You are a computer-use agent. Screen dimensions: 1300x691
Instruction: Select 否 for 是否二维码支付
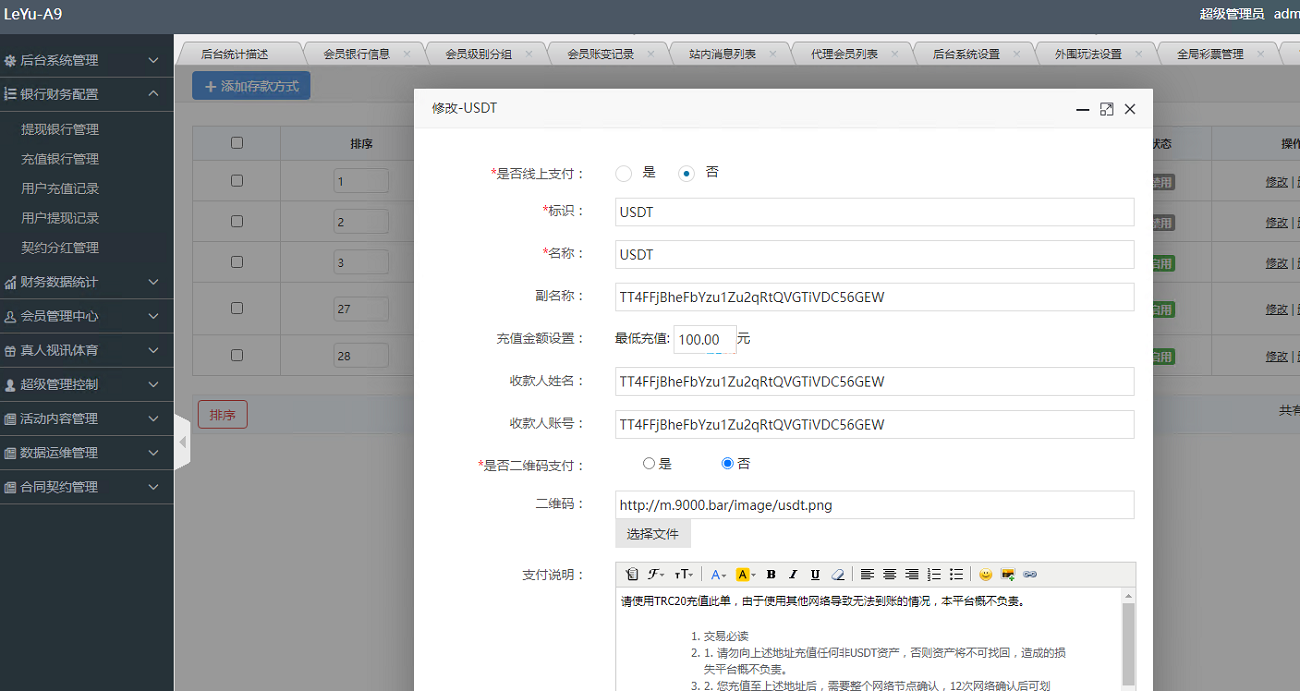[x=728, y=464]
